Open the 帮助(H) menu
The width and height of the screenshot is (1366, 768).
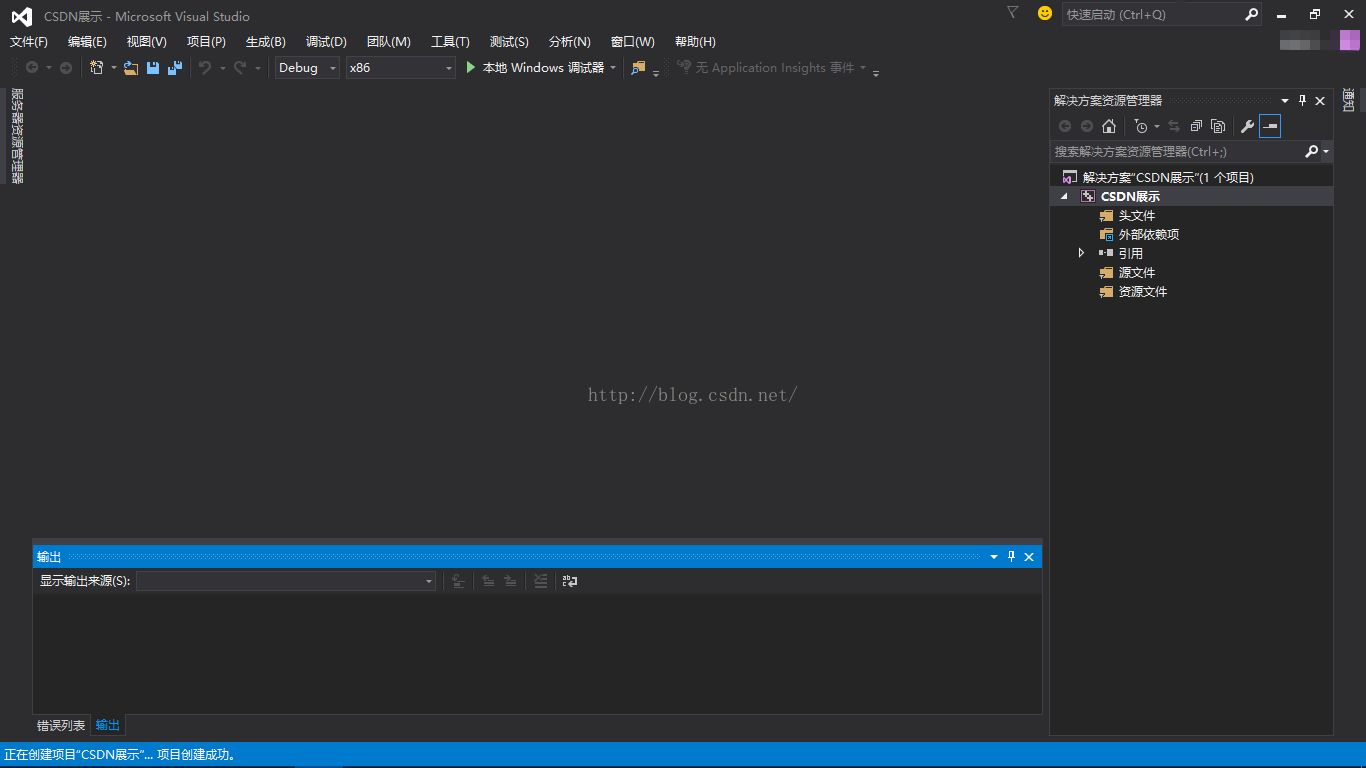tap(695, 42)
